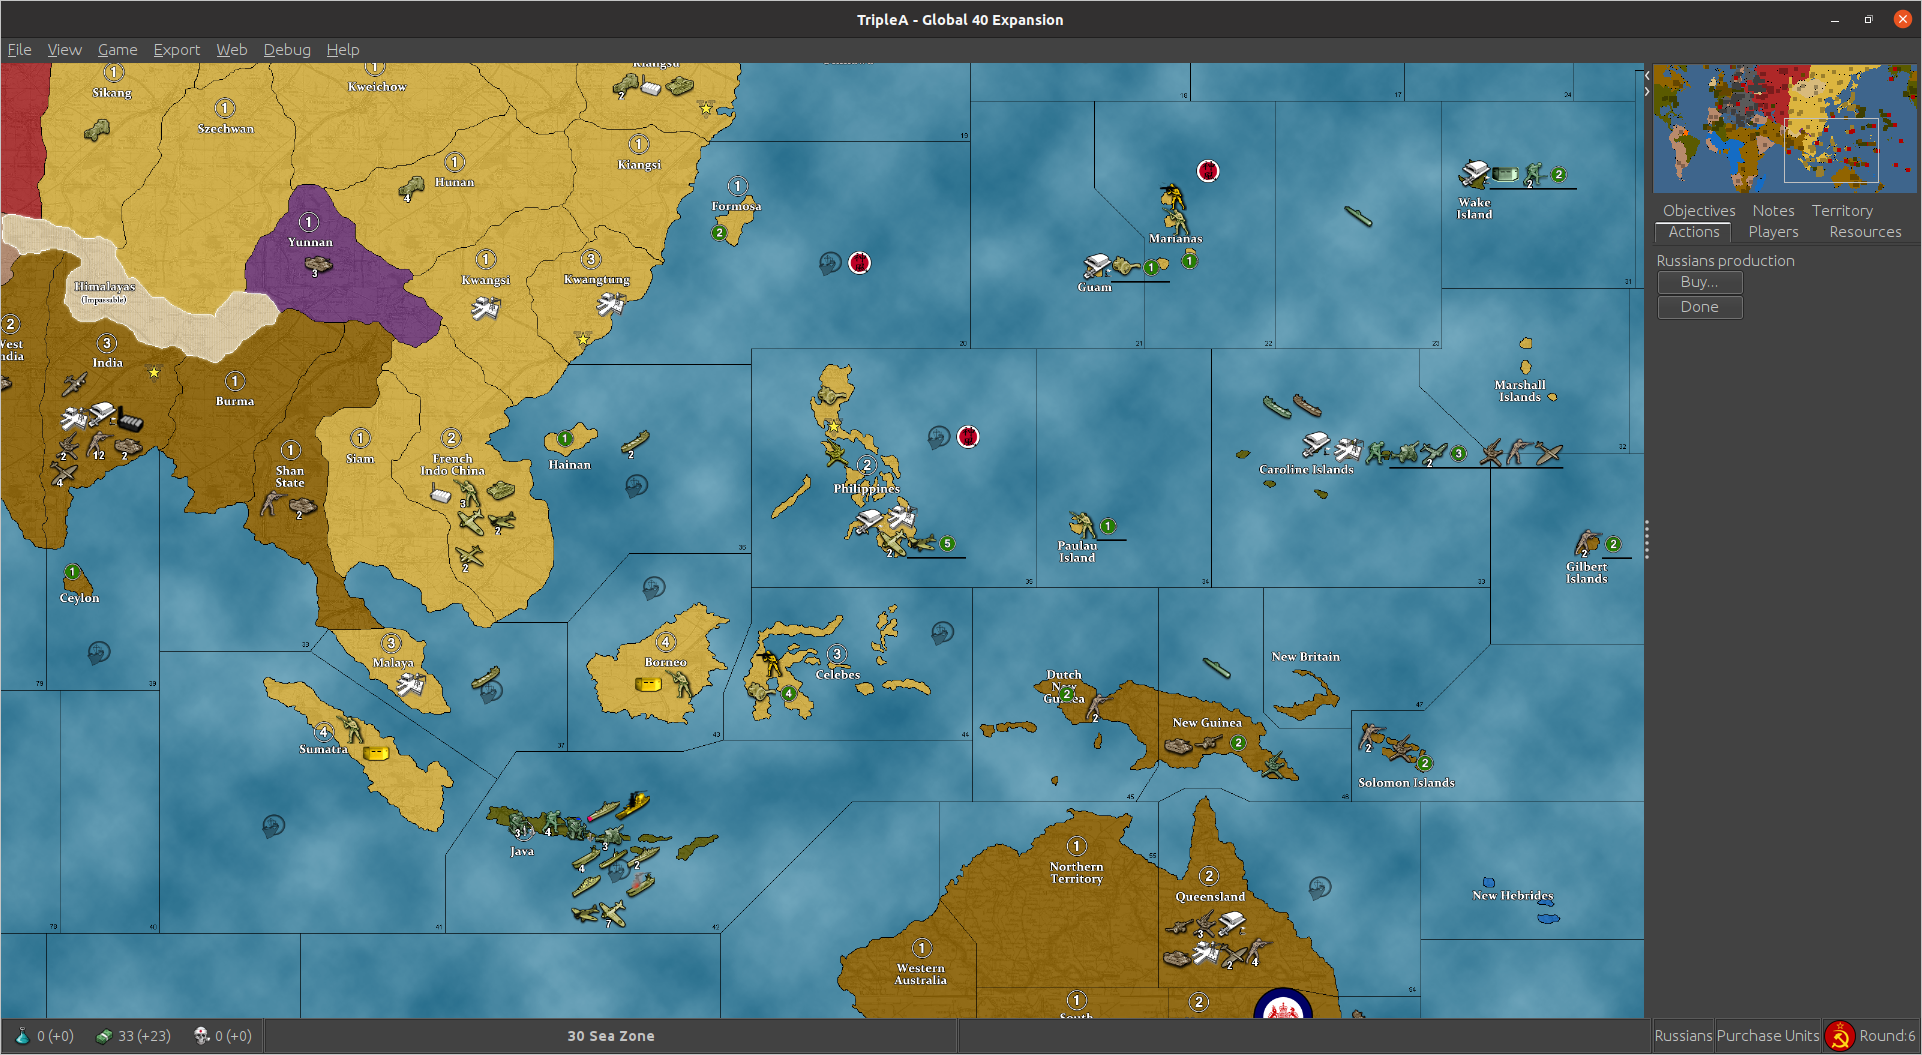Select the tank unit in Hunan
This screenshot has height=1055, width=1922.
411,188
